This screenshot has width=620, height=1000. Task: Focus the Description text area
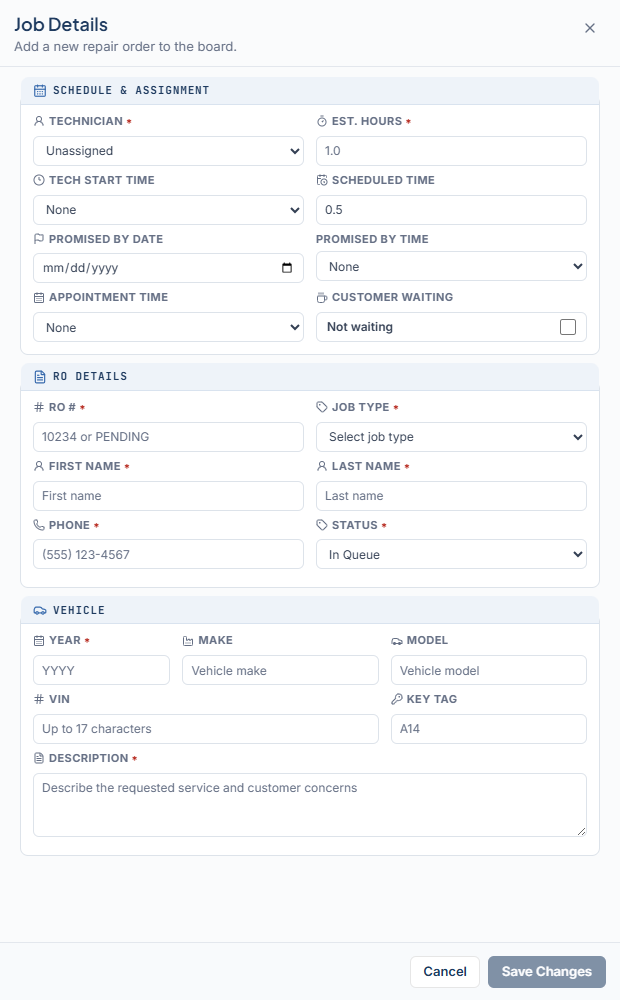[x=310, y=805]
